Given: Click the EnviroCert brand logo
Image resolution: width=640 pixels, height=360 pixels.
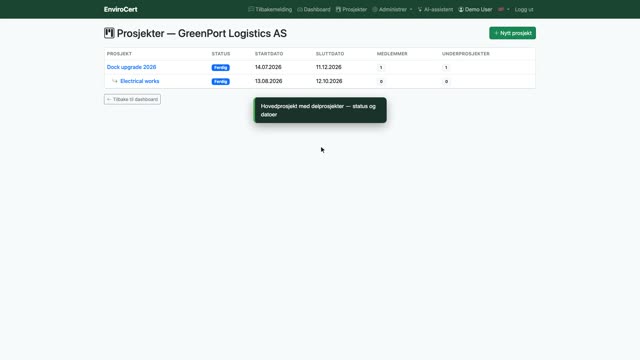Looking at the screenshot, I should tap(120, 9).
